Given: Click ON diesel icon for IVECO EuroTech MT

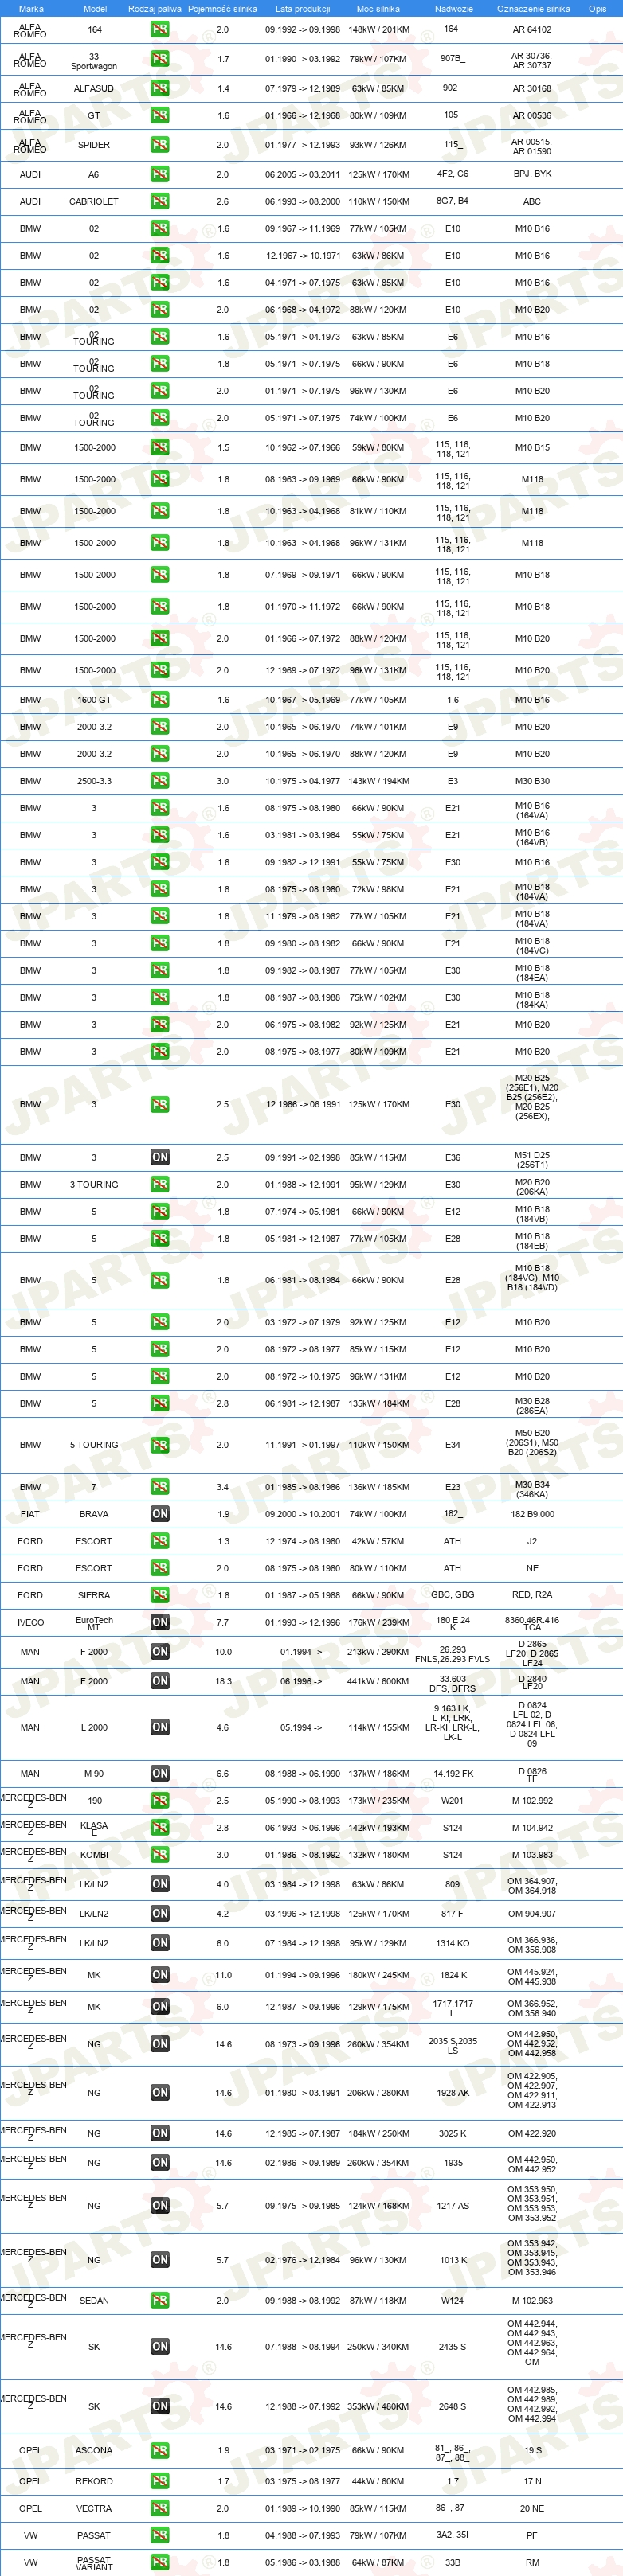Looking at the screenshot, I should coord(159,1622).
